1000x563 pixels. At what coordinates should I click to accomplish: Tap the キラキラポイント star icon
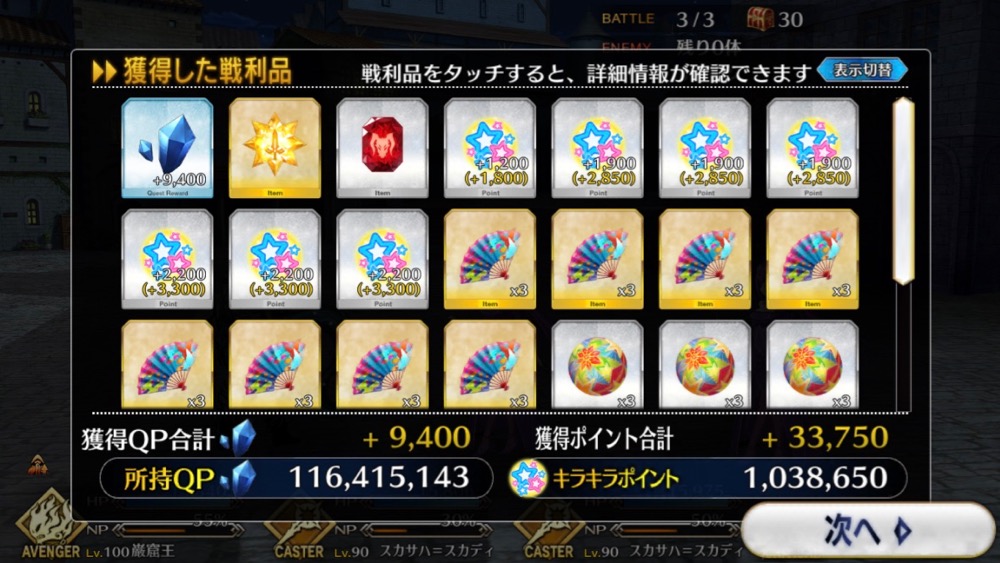[528, 478]
